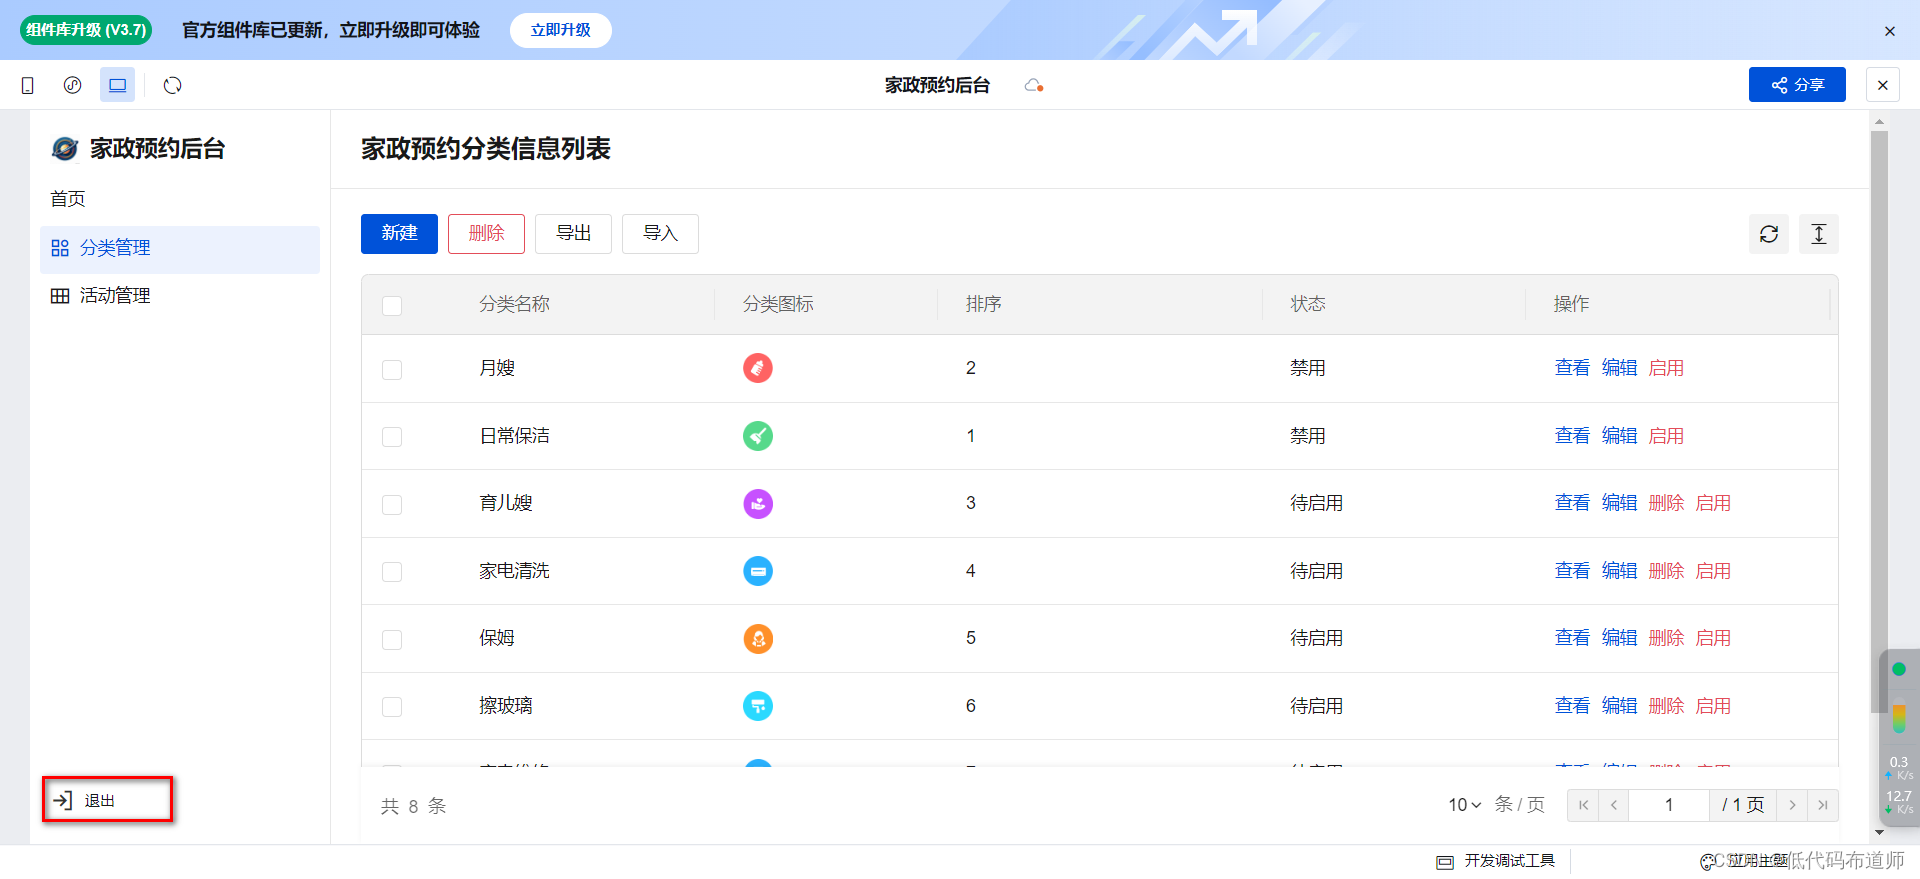Viewport: 1920px width, 879px height.
Task: Open 分类管理 in the sidebar
Action: coord(180,248)
